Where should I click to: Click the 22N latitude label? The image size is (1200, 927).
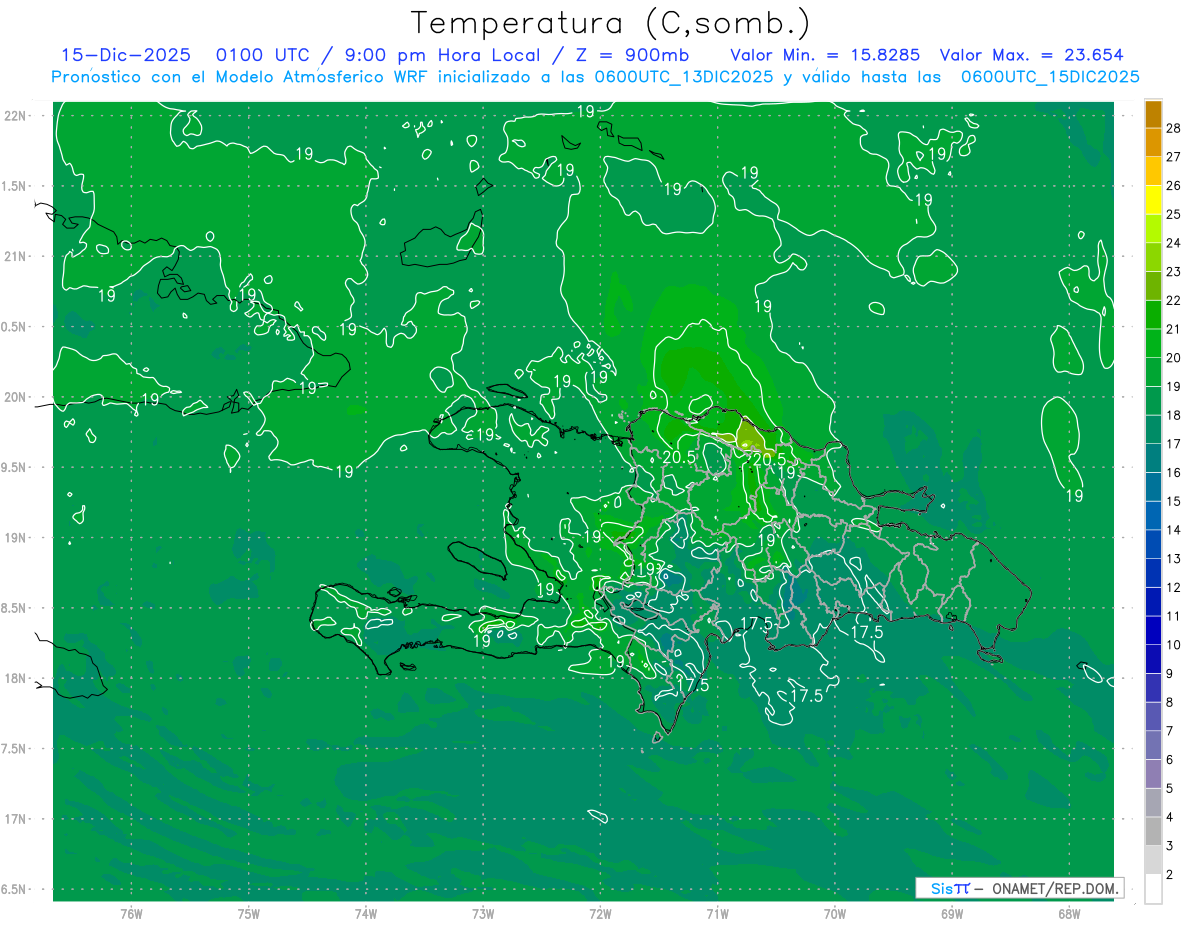pos(17,116)
